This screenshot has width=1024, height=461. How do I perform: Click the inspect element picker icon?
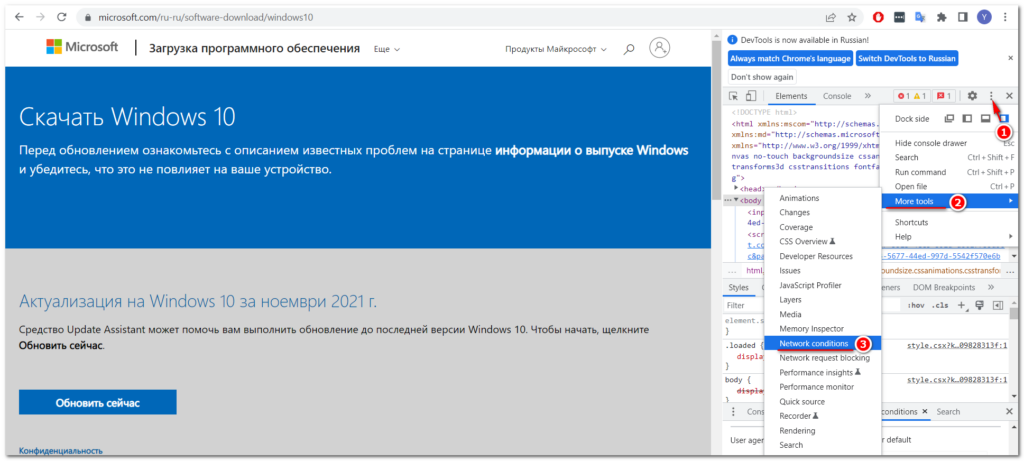733,96
